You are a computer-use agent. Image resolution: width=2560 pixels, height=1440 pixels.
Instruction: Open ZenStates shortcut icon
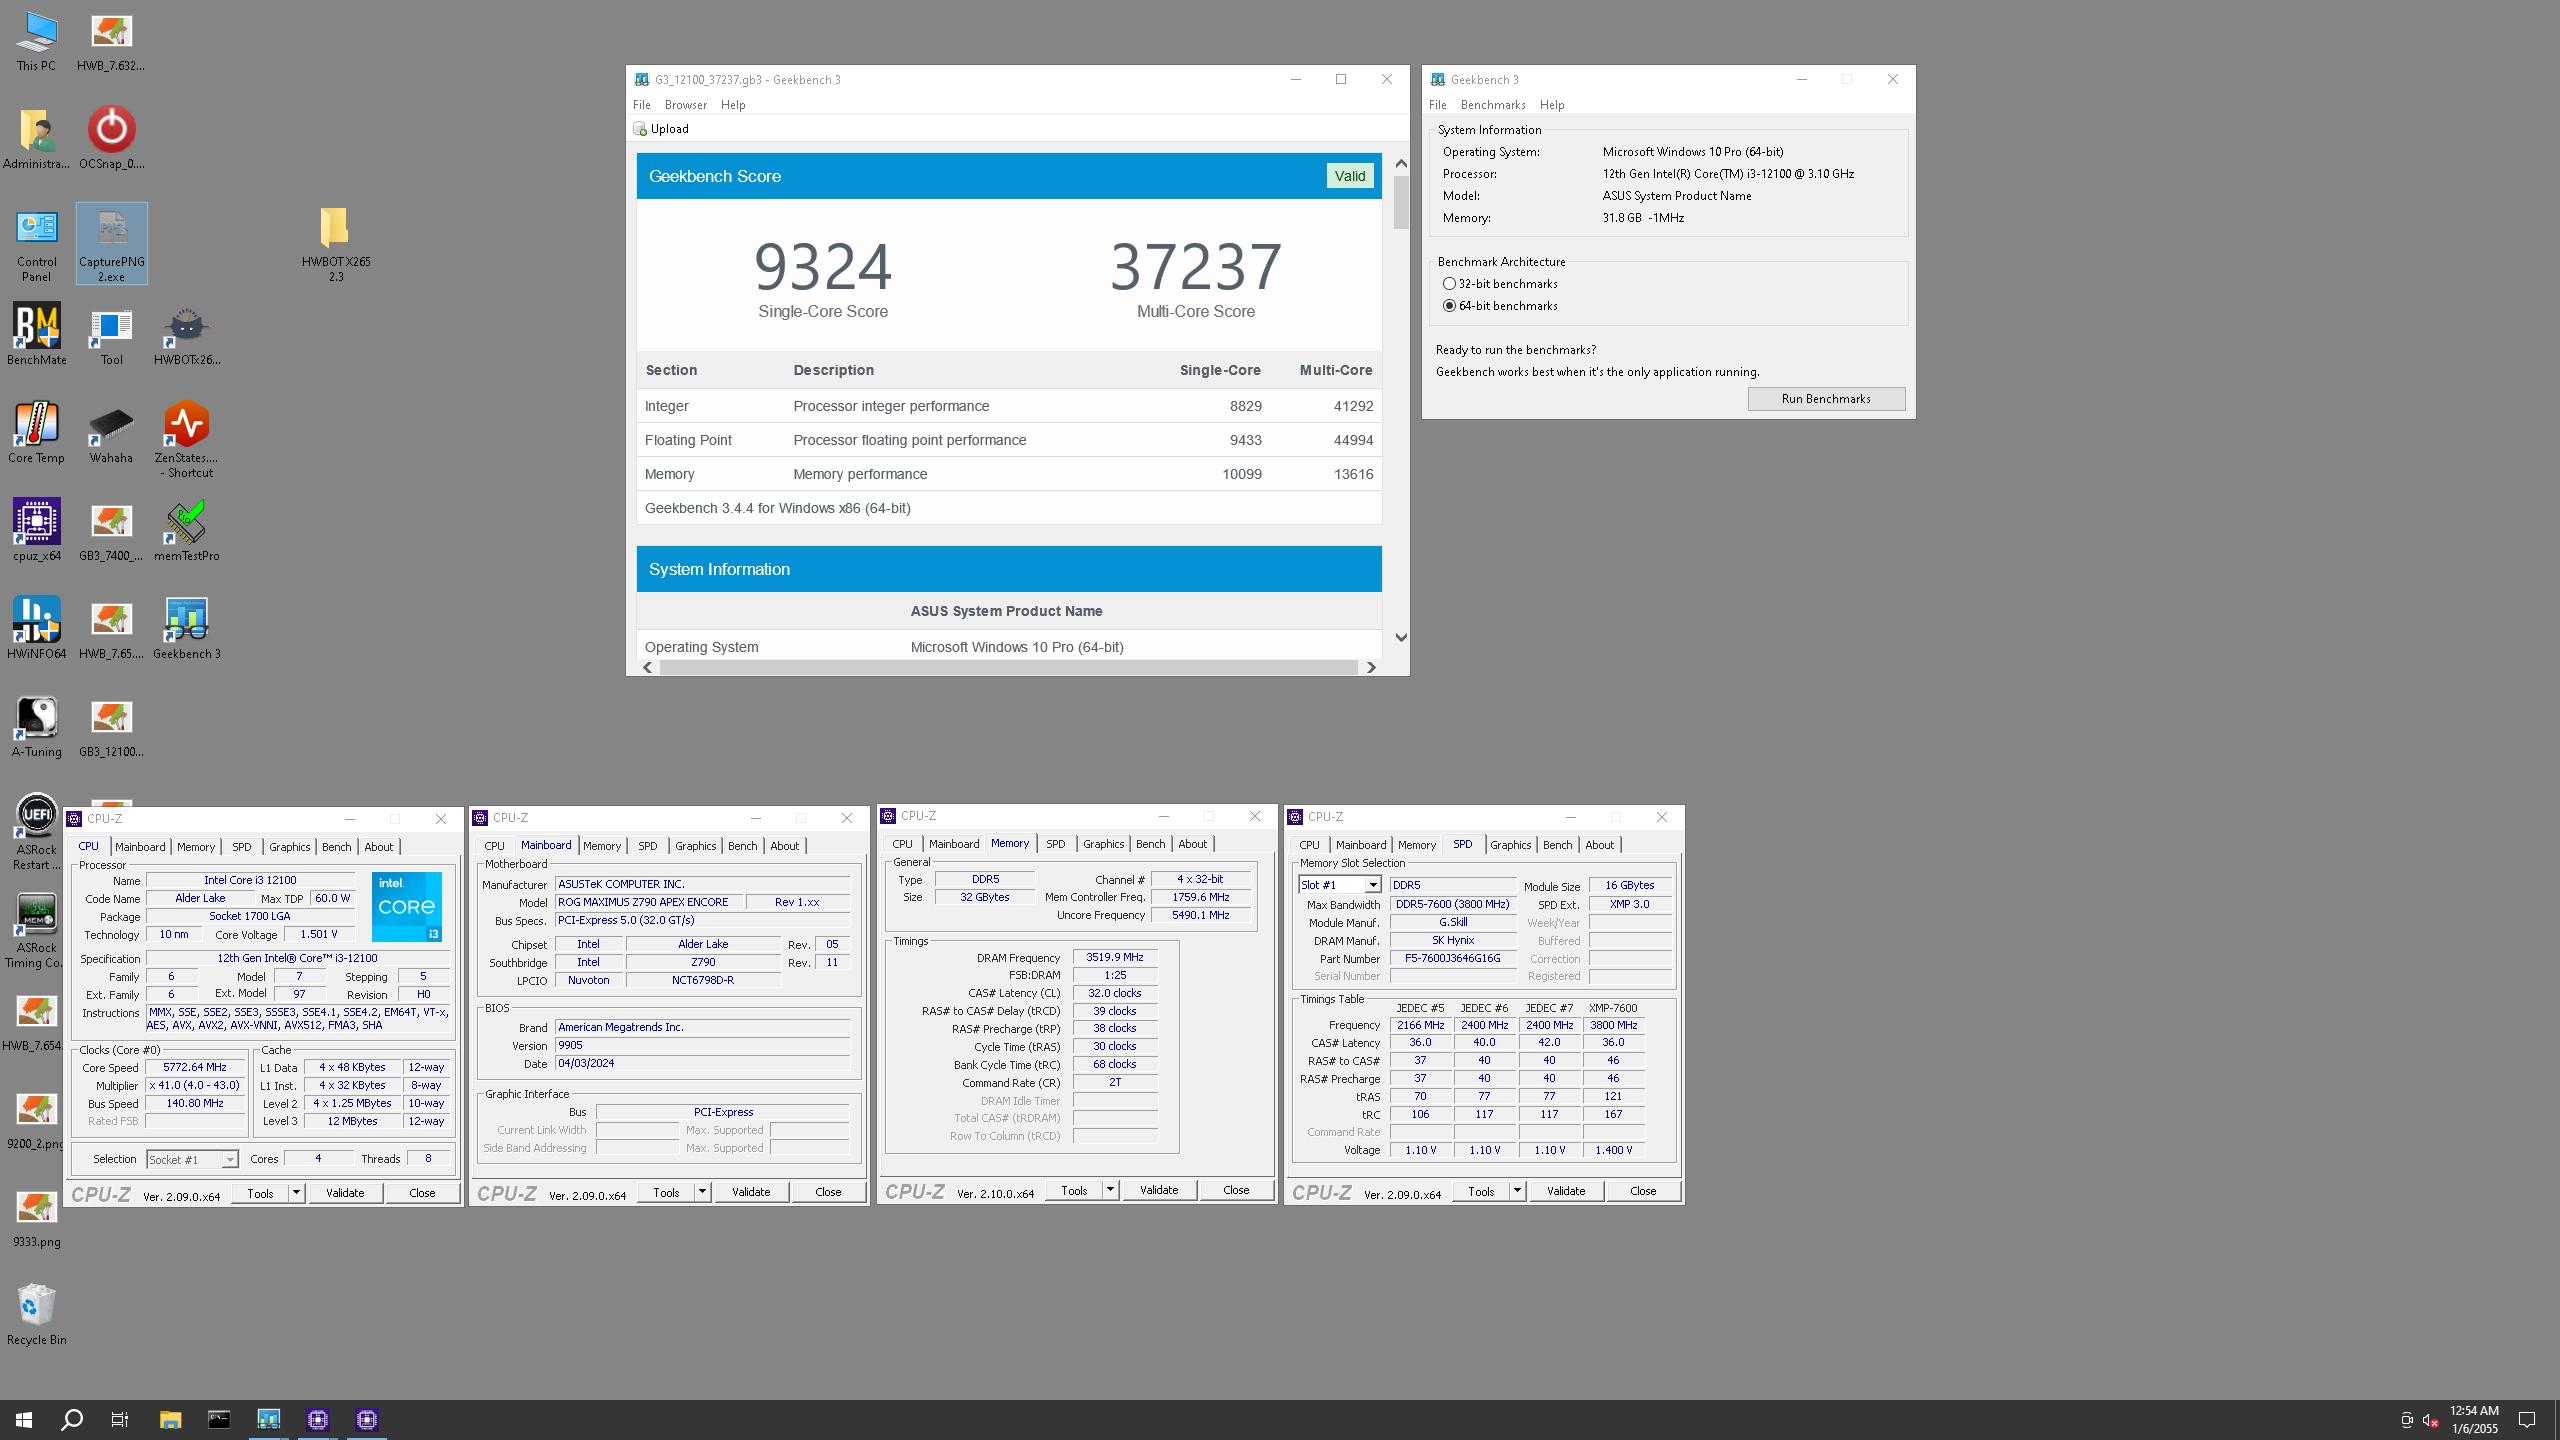186,440
